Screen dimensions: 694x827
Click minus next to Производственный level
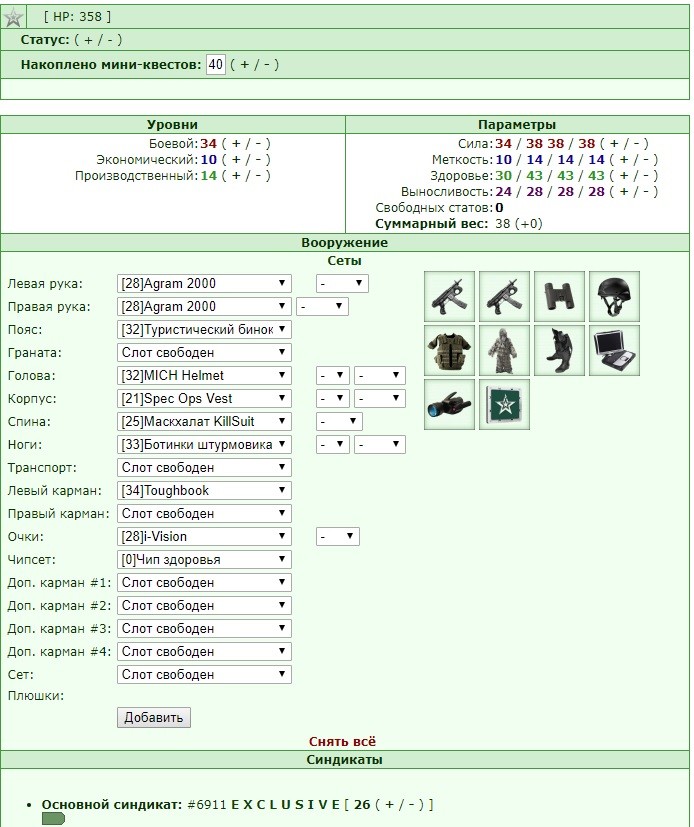click(258, 176)
